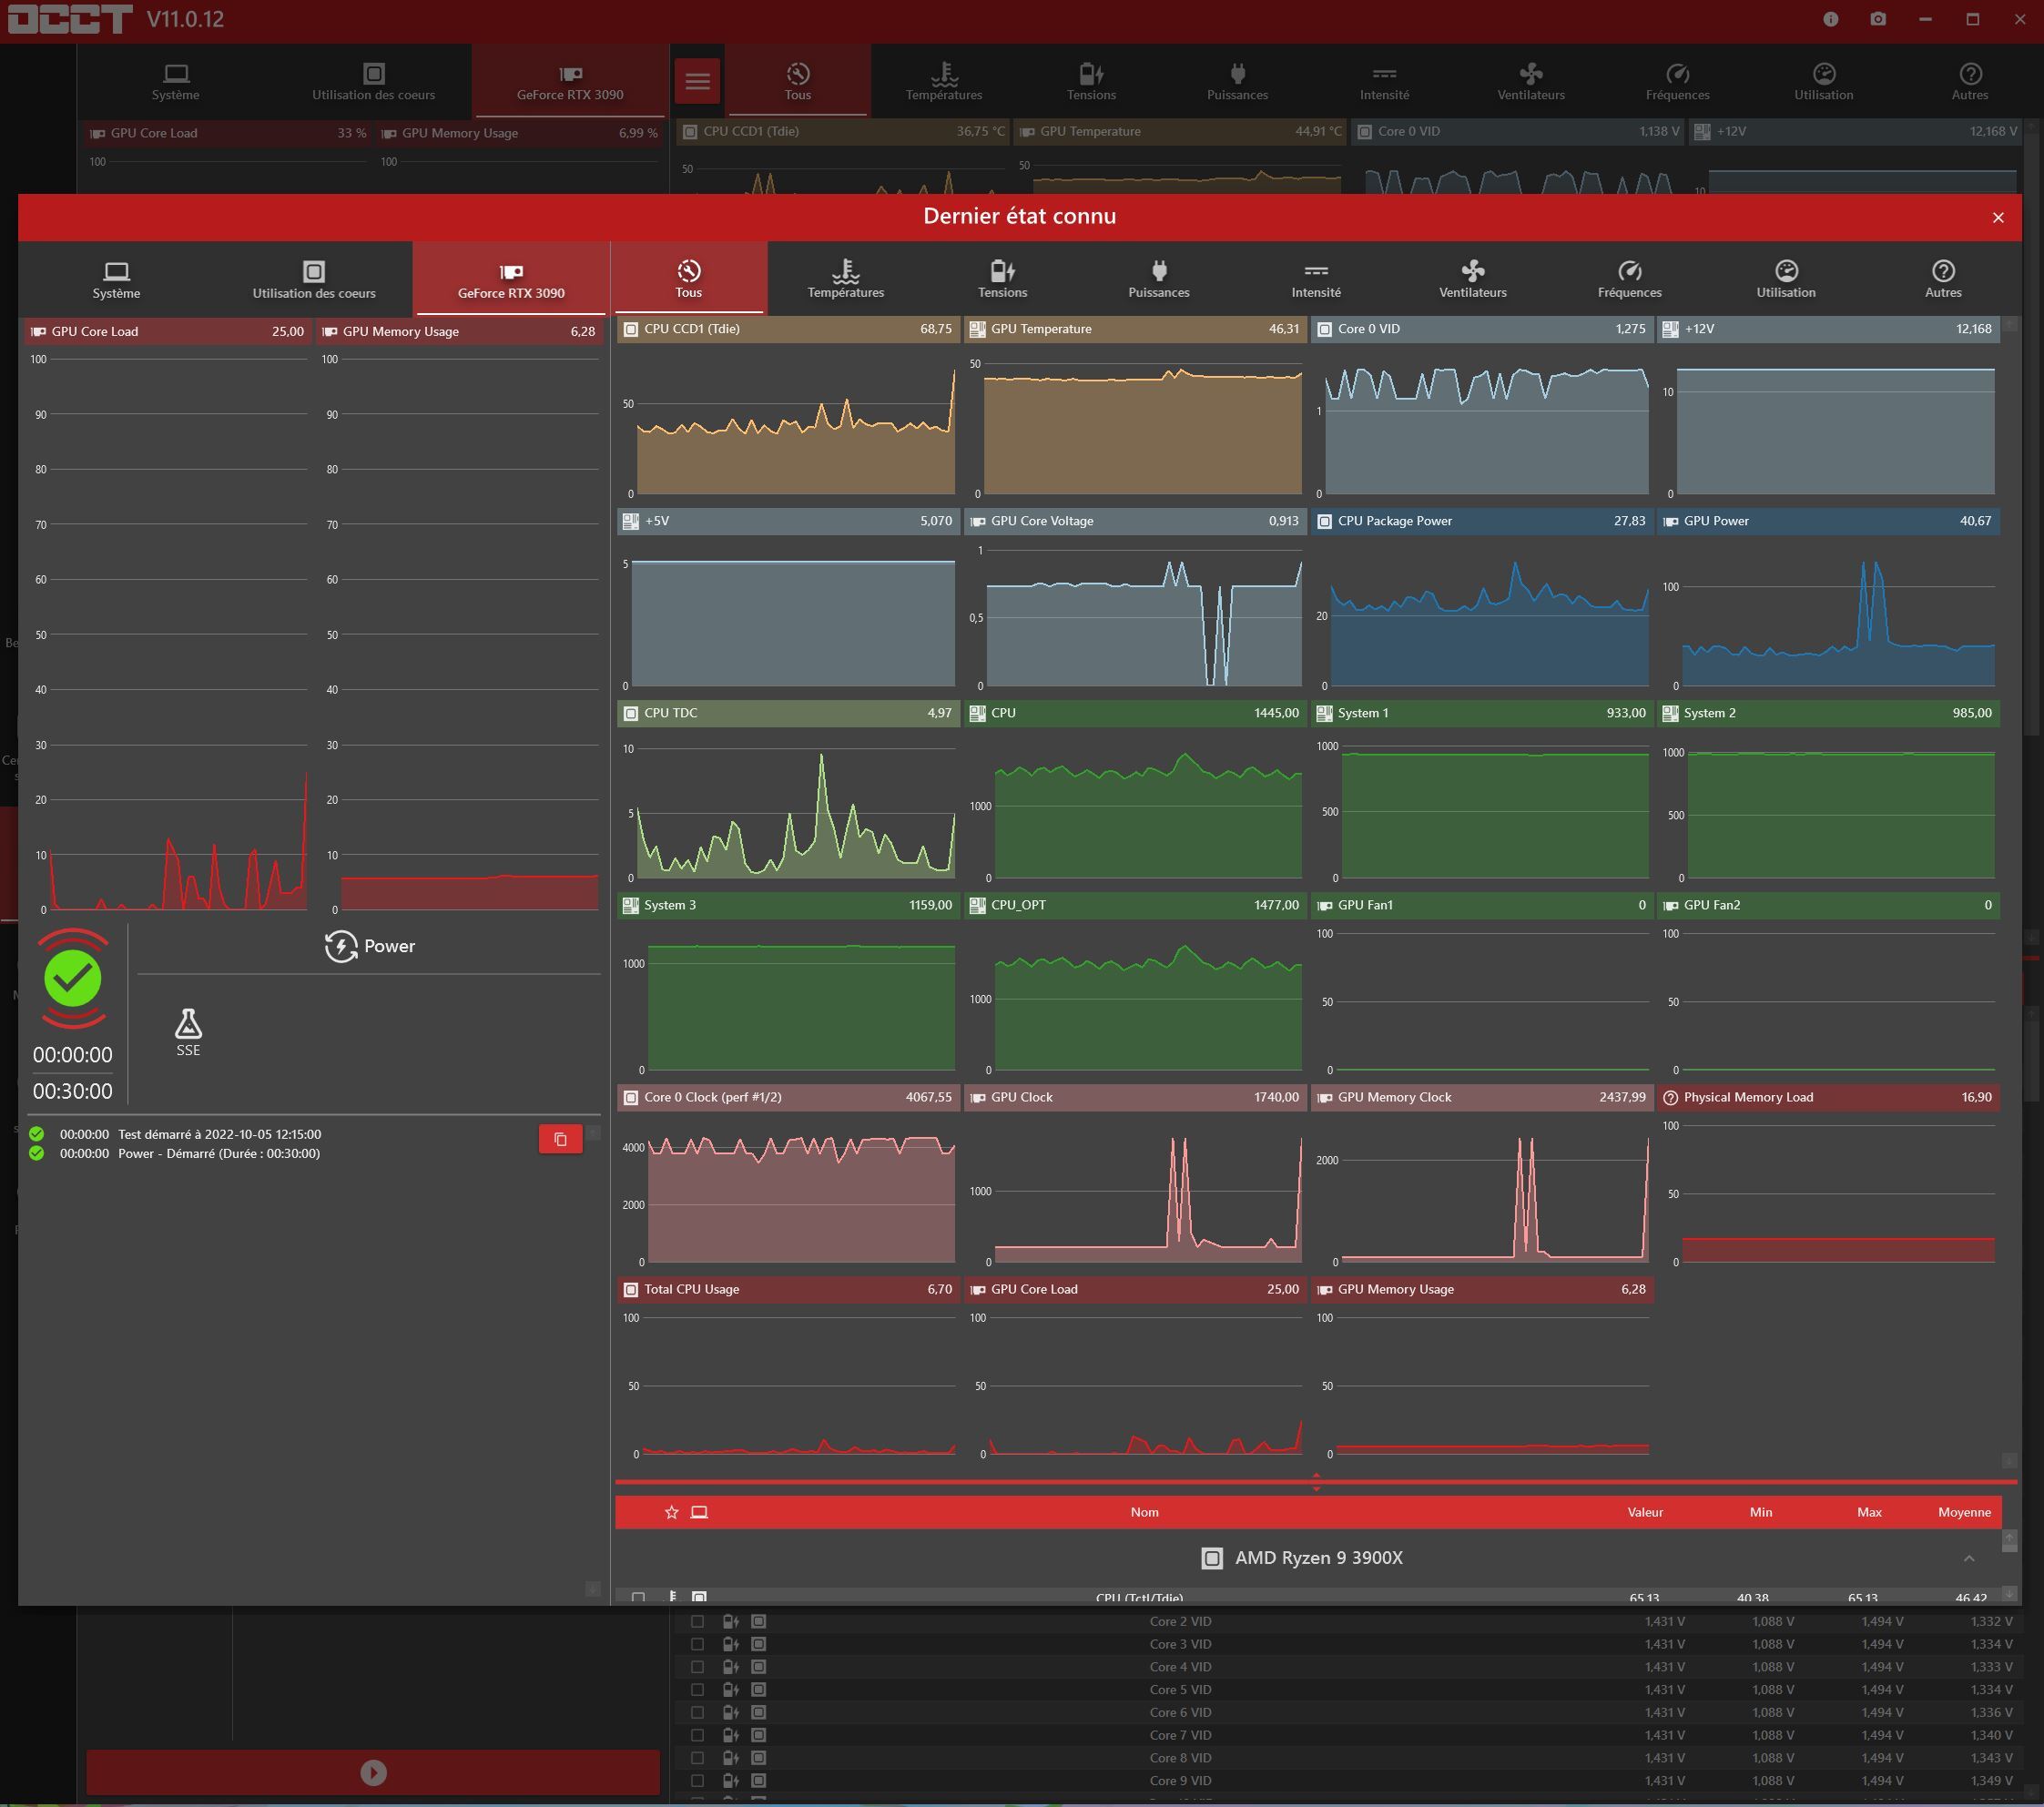The width and height of the screenshot is (2044, 1807).
Task: Click the scroll up arrow of sensor table
Action: (2010, 1538)
